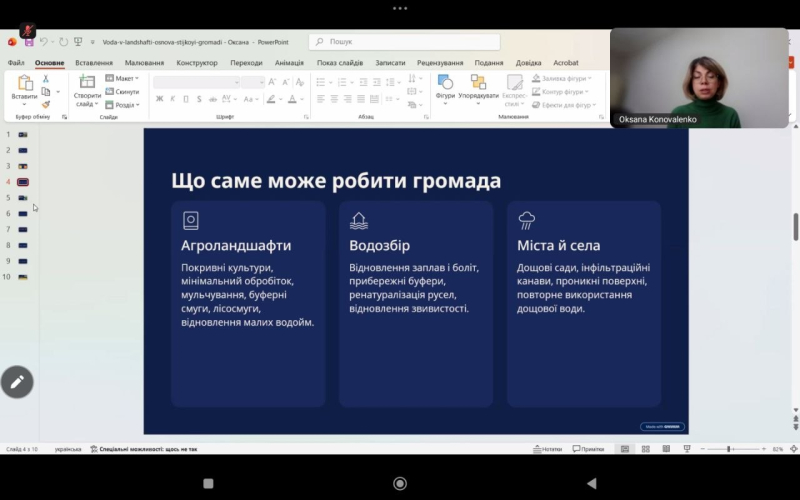Image resolution: width=800 pixels, height=500 pixels.
Task: Select slide 5 thumbnail in panel
Action: pyautogui.click(x=22, y=198)
